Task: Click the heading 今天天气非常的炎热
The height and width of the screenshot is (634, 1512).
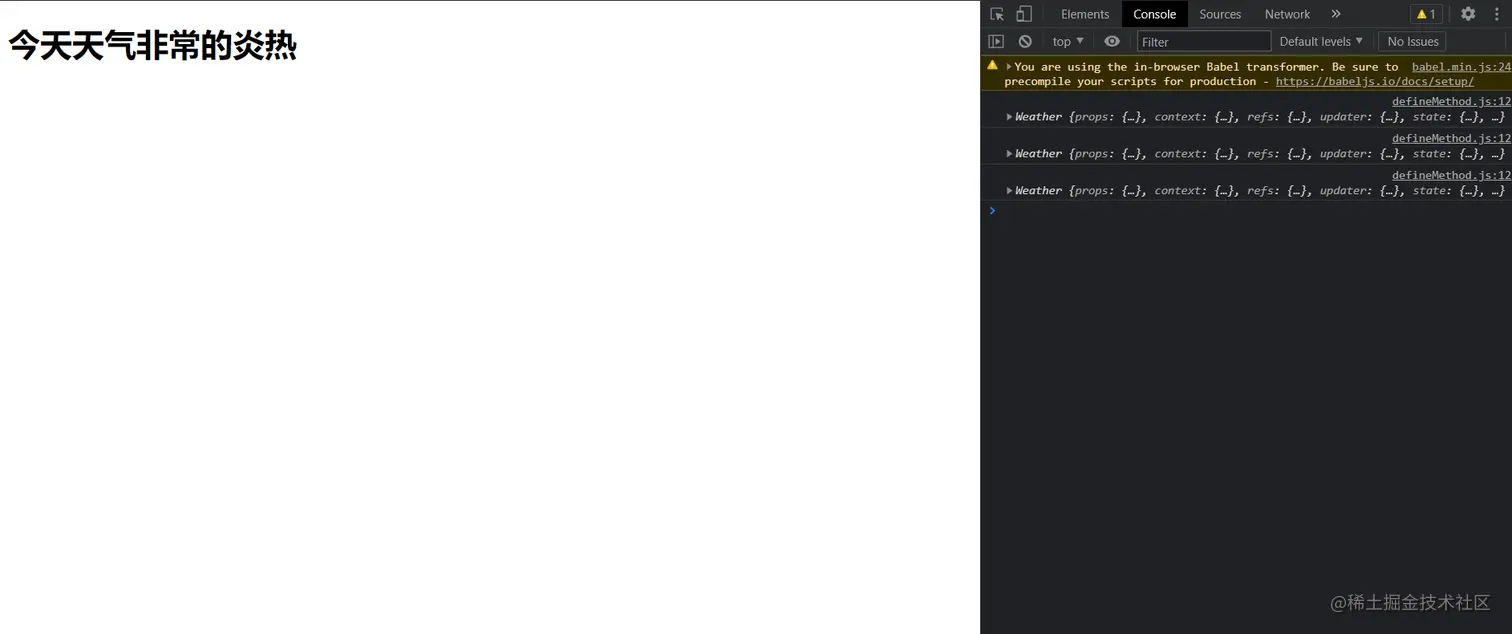Action: click(x=153, y=46)
